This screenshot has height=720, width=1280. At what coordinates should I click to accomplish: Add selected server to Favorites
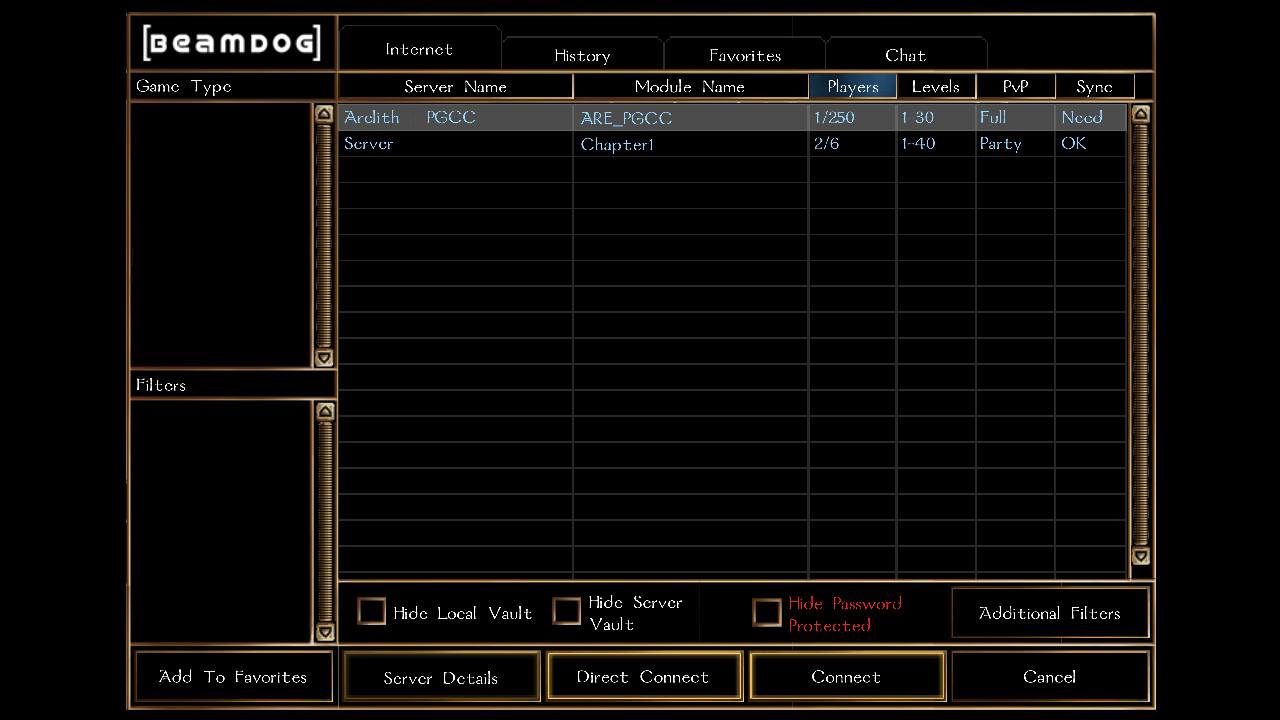point(233,677)
